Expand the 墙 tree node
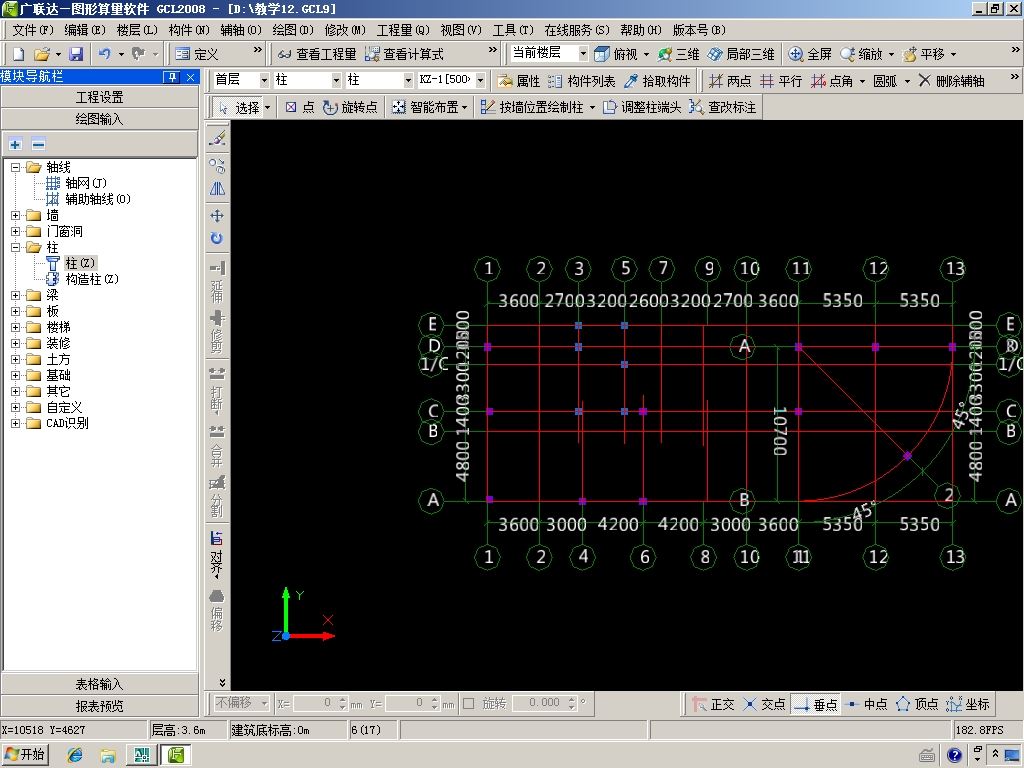 [16, 215]
